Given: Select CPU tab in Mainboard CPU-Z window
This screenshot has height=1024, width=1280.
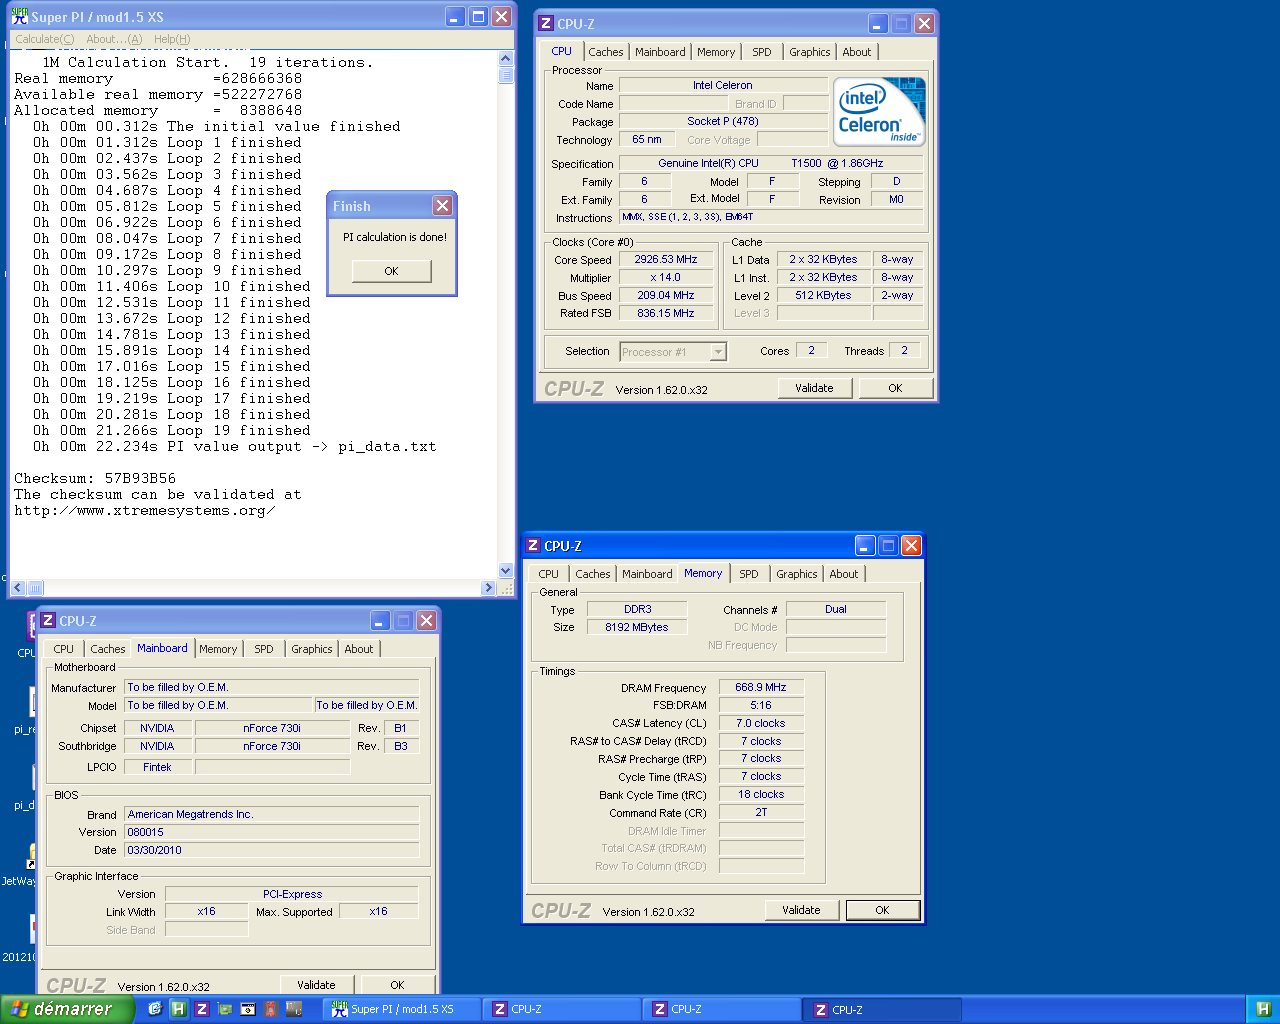Looking at the screenshot, I should [x=64, y=649].
